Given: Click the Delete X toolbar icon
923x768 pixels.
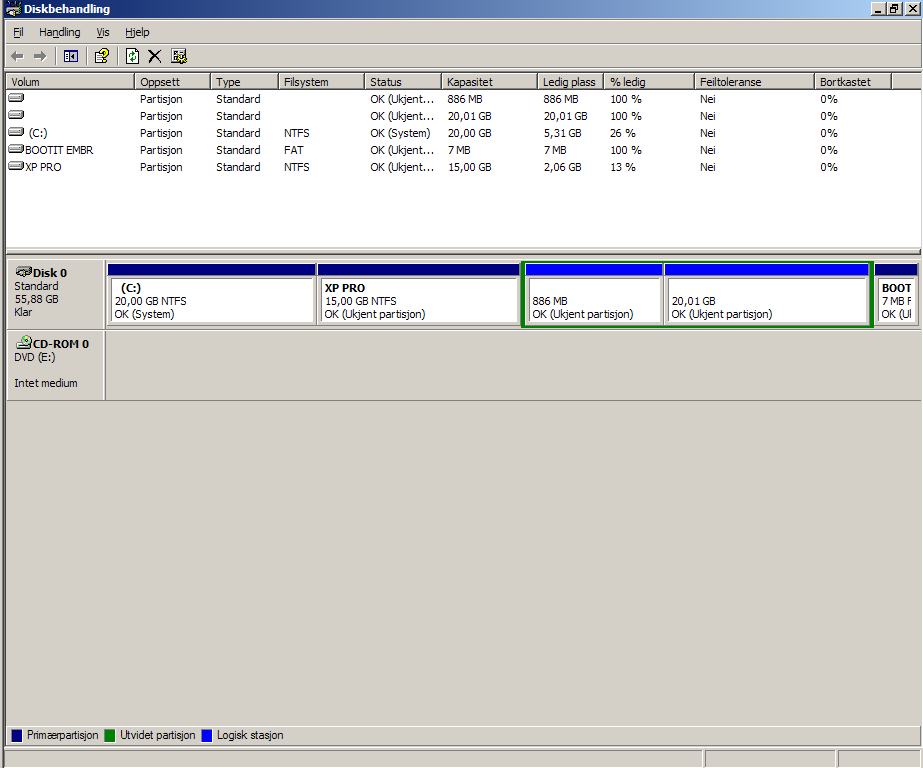Looking at the screenshot, I should point(155,56).
